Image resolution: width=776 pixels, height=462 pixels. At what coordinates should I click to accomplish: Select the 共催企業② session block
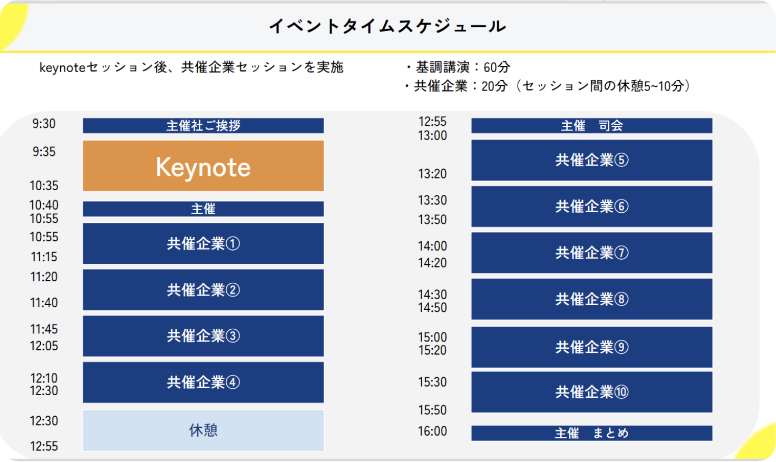[203, 290]
